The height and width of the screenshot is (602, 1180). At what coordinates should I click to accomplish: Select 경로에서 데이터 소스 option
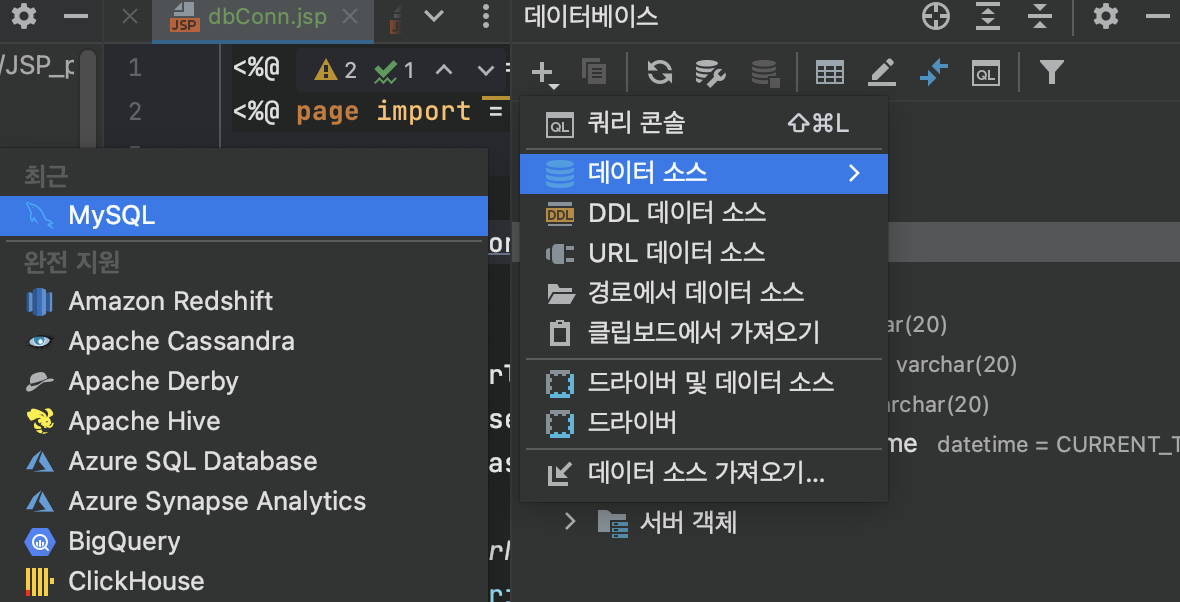tap(704, 293)
